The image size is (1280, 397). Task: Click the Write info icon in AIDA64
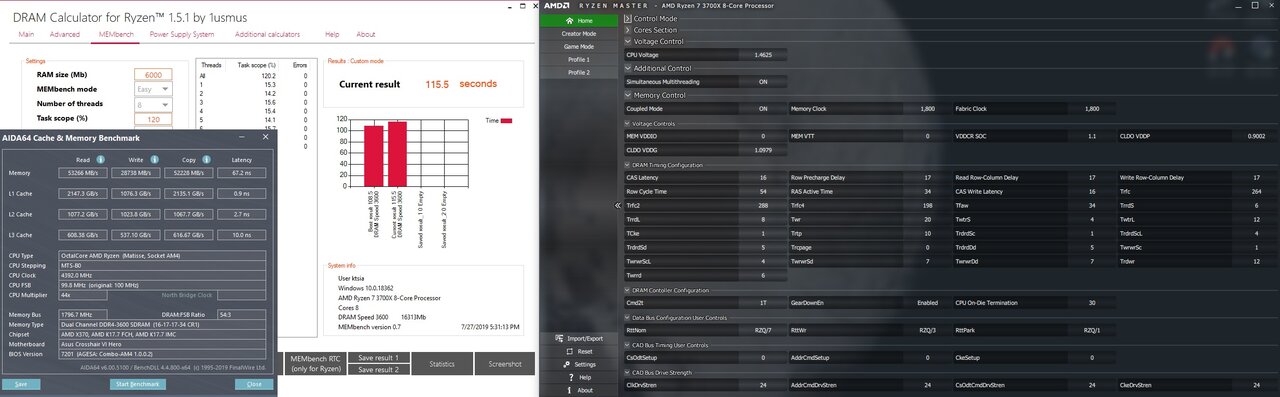154,159
